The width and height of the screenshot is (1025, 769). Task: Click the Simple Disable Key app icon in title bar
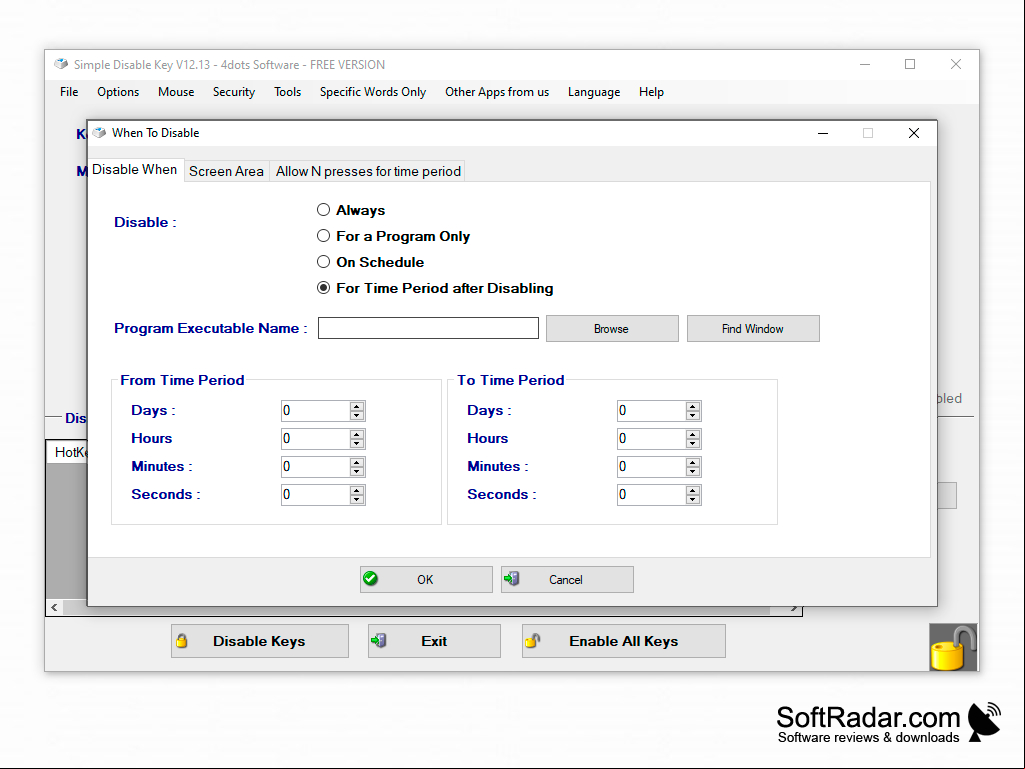[x=61, y=64]
